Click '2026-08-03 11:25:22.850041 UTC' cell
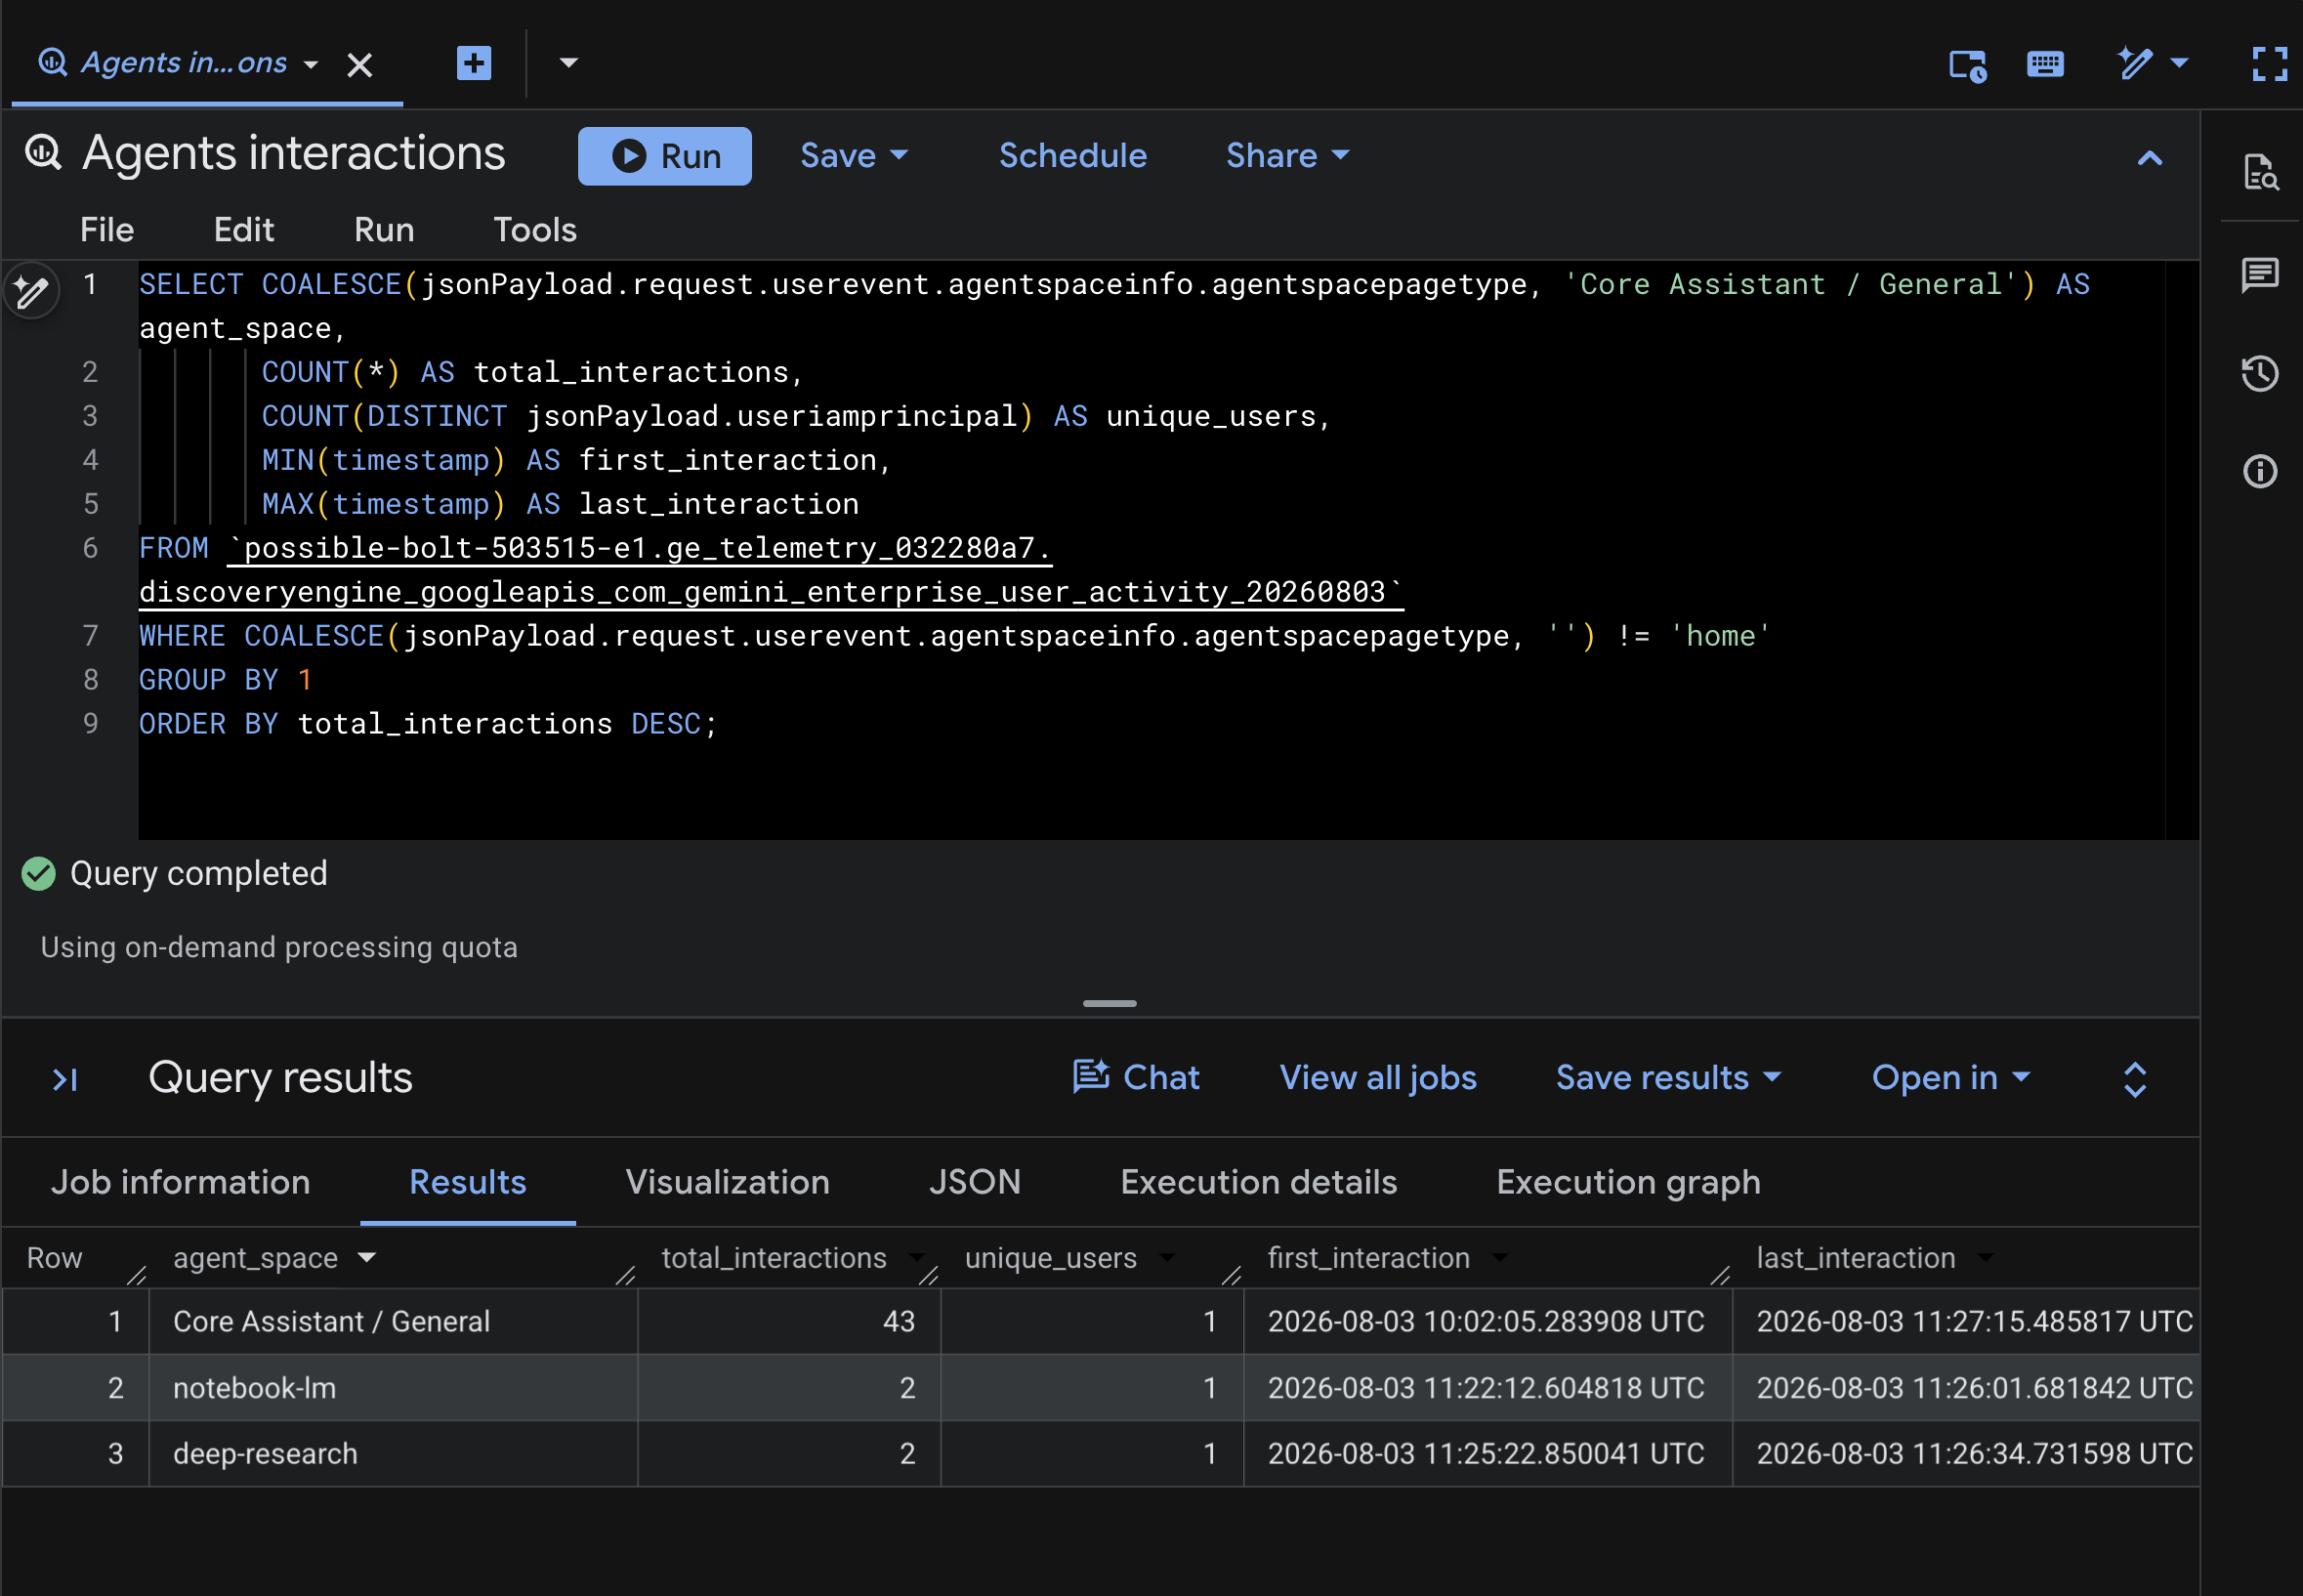 (1488, 1454)
